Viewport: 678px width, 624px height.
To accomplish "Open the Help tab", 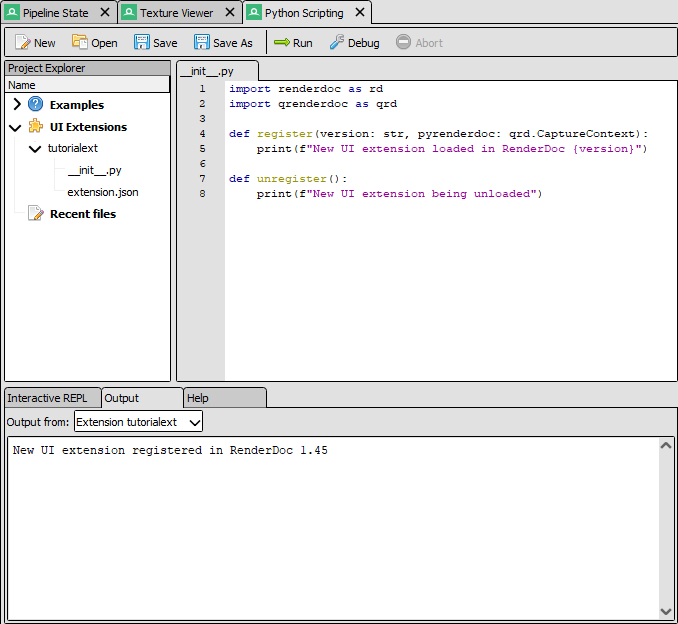I will pos(225,398).
